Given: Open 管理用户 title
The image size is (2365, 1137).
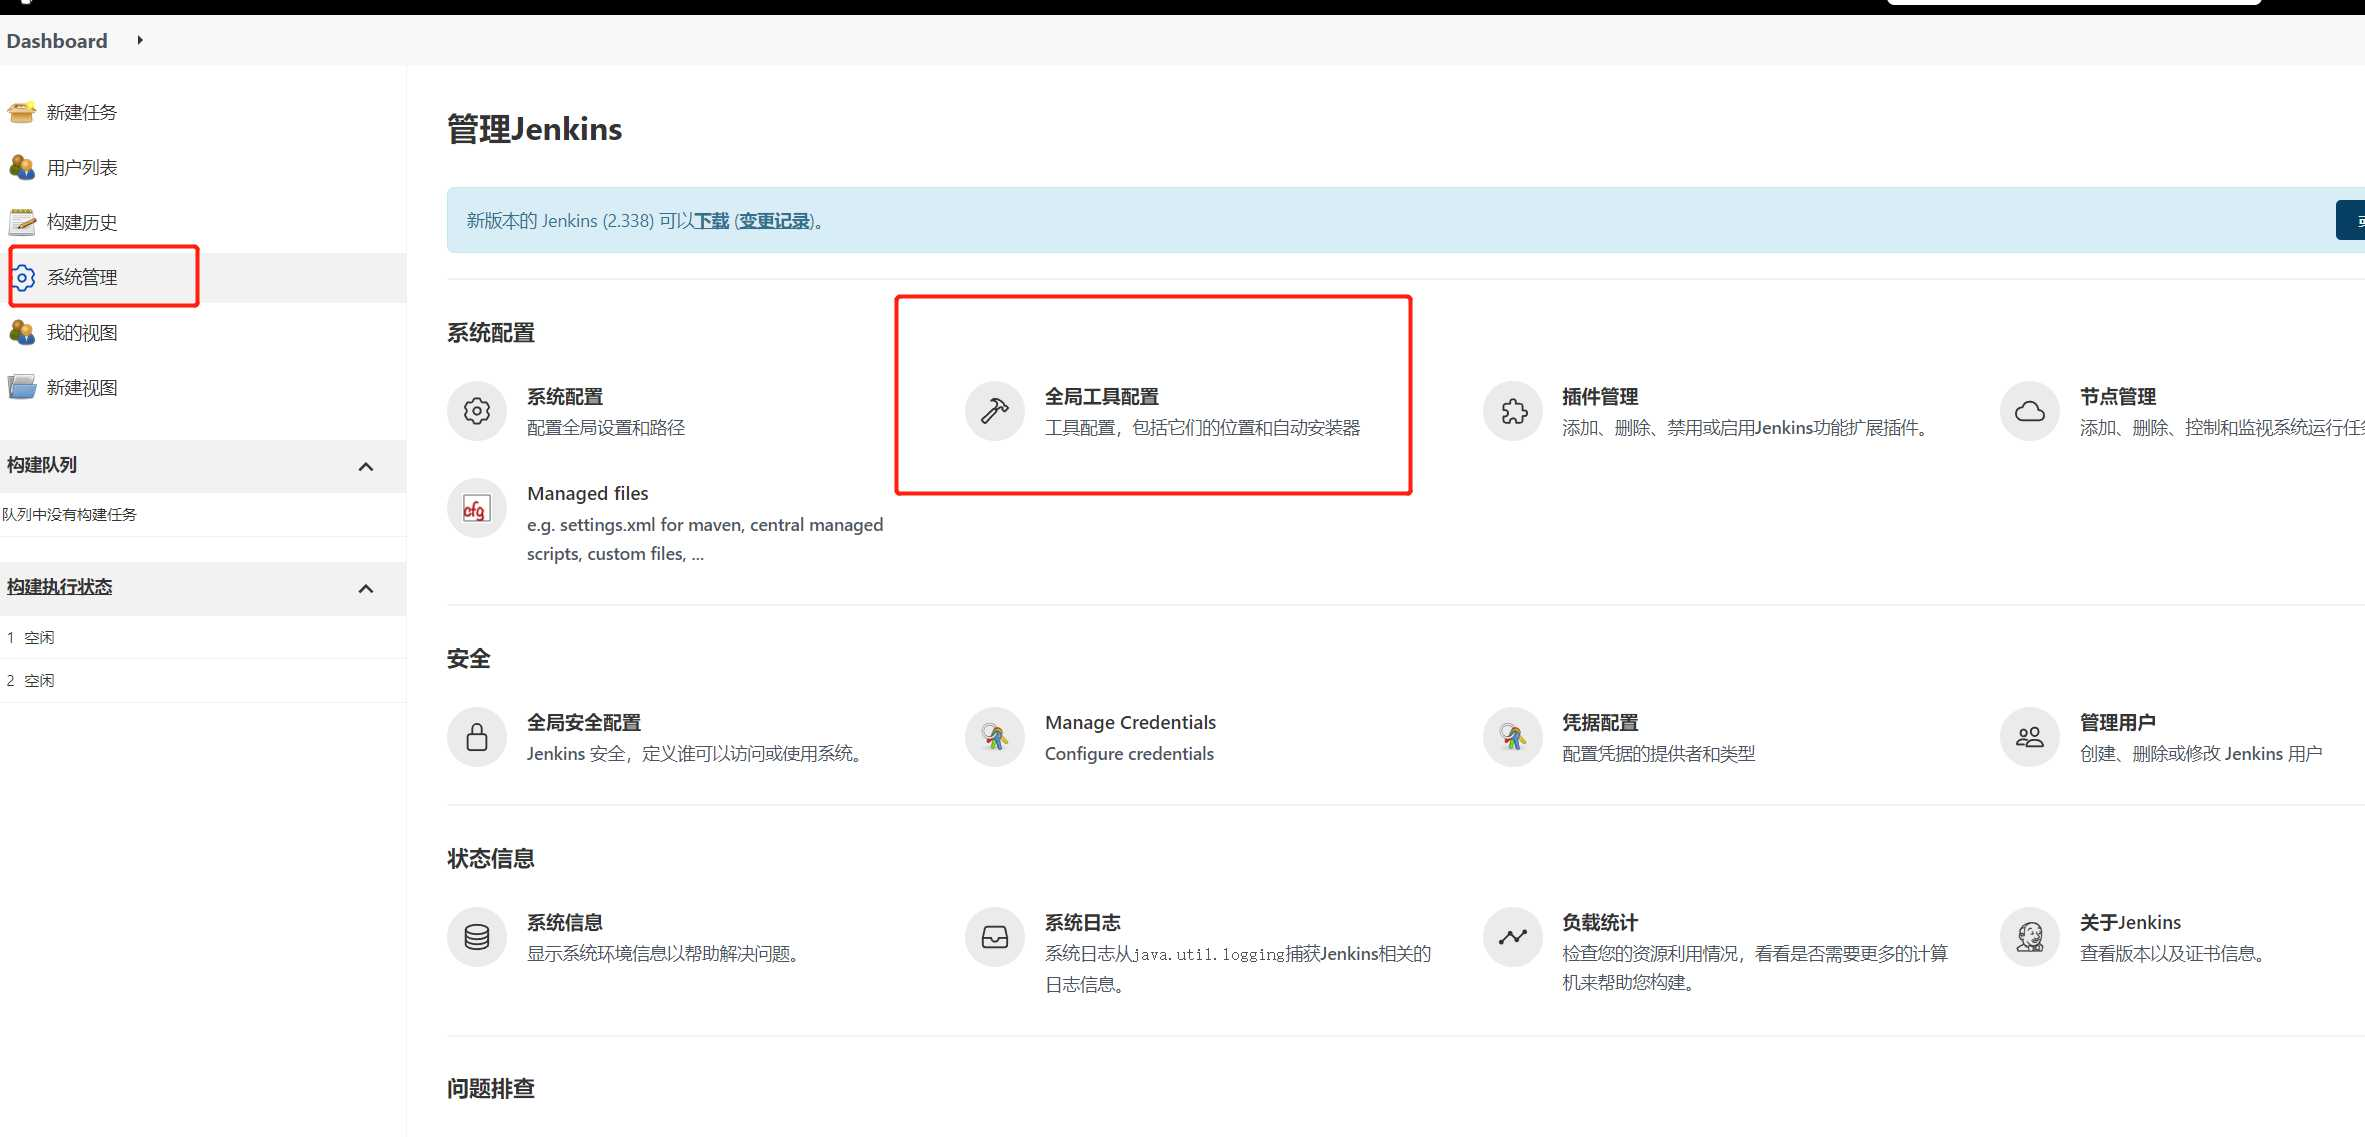Looking at the screenshot, I should [2118, 722].
